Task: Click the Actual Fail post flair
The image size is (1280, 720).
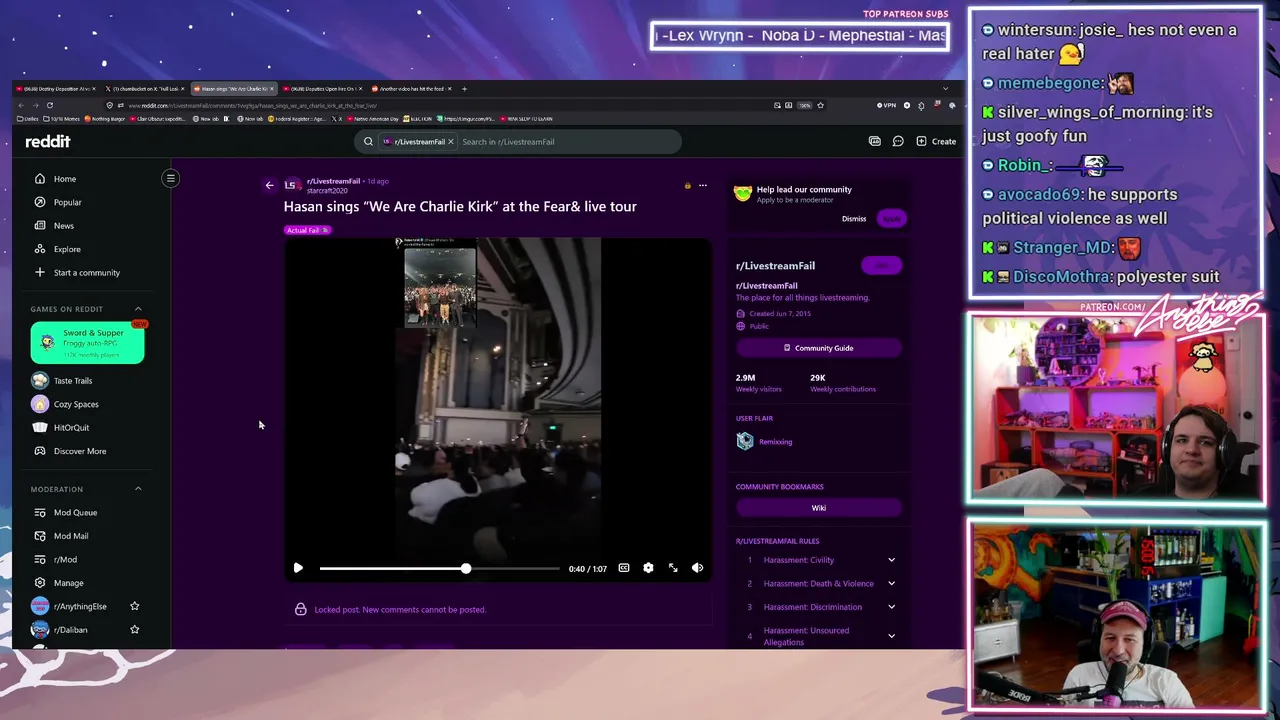Action: pyautogui.click(x=307, y=230)
